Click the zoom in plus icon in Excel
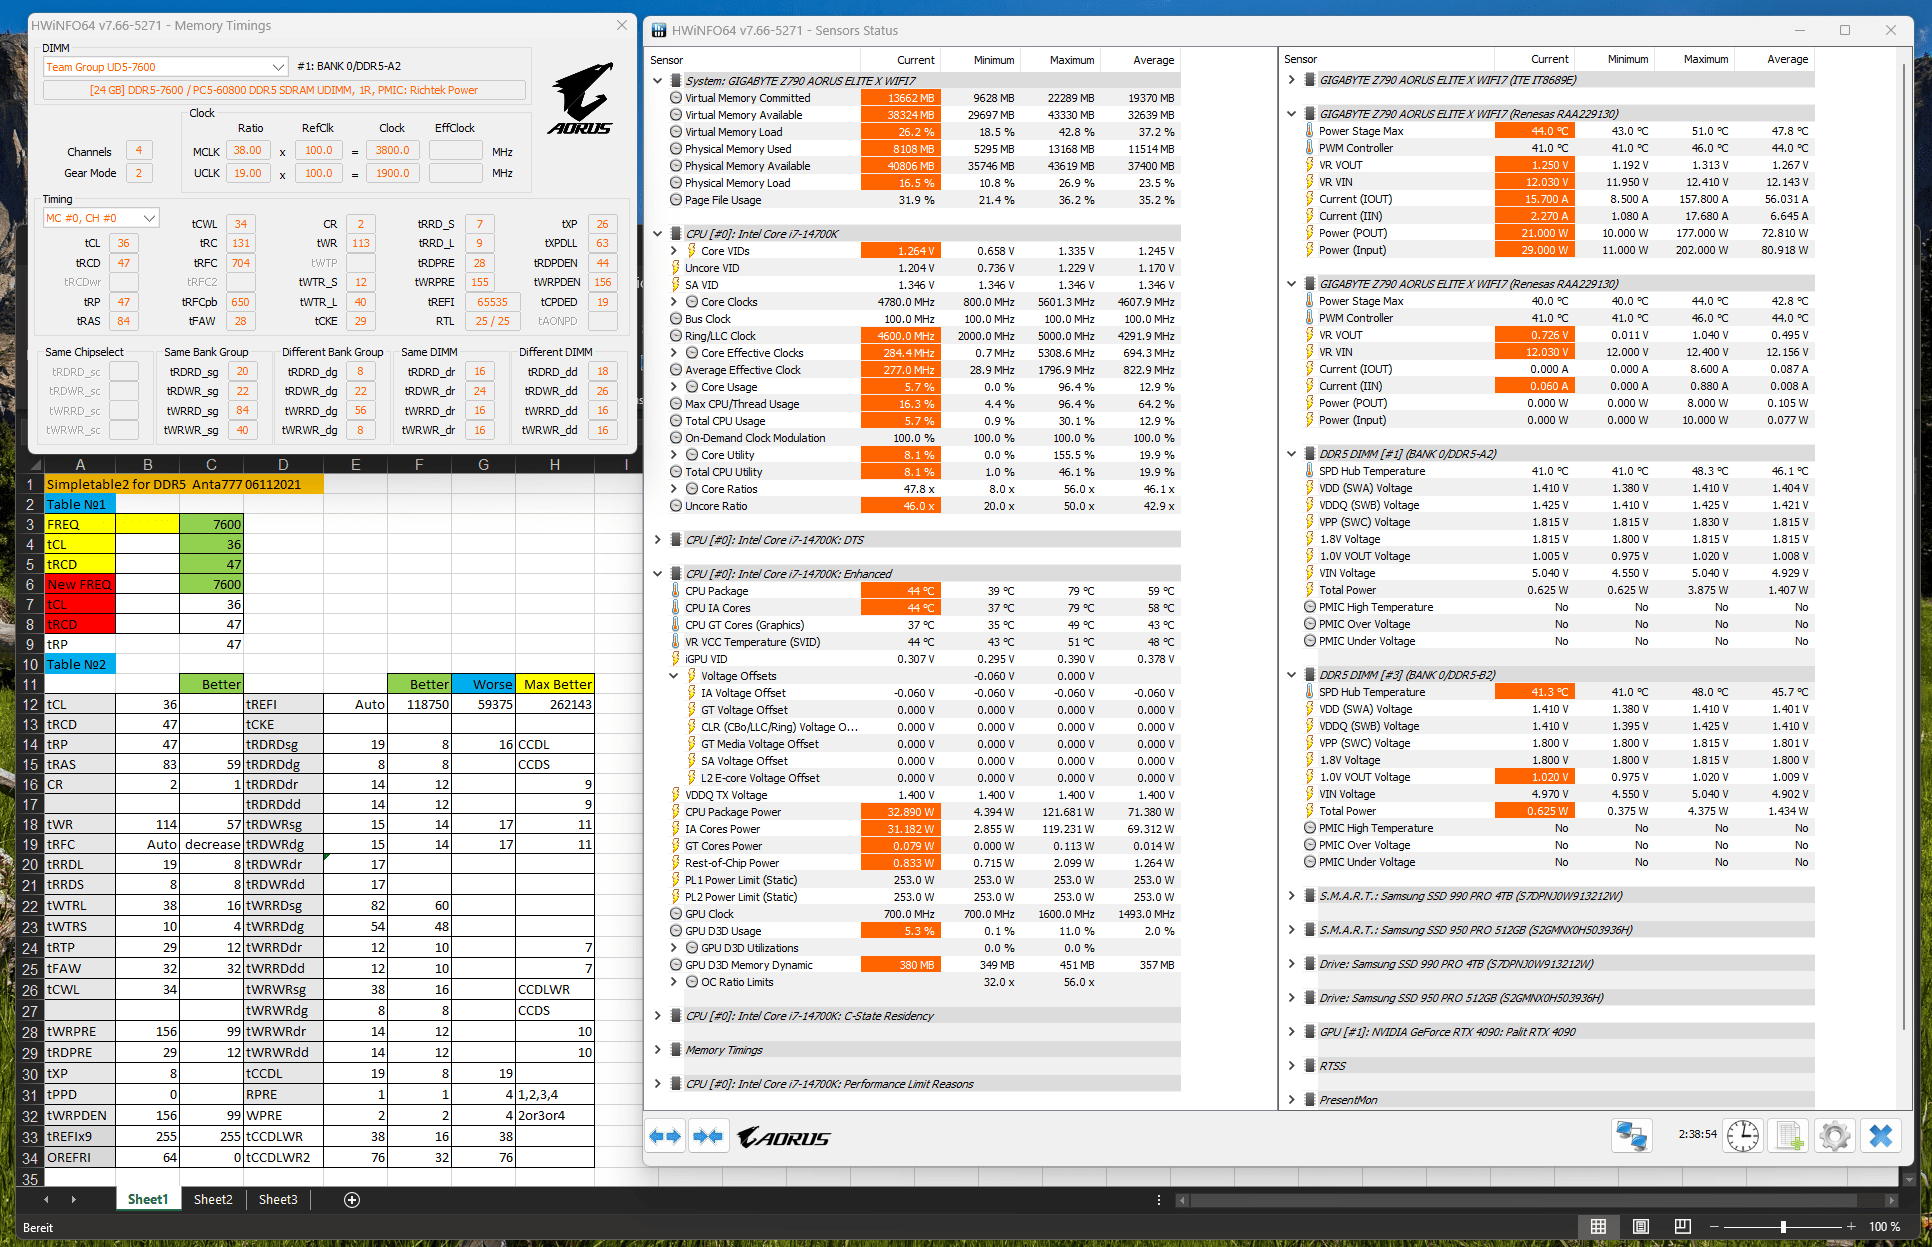Screen dimensions: 1932x1247 1851,1227
